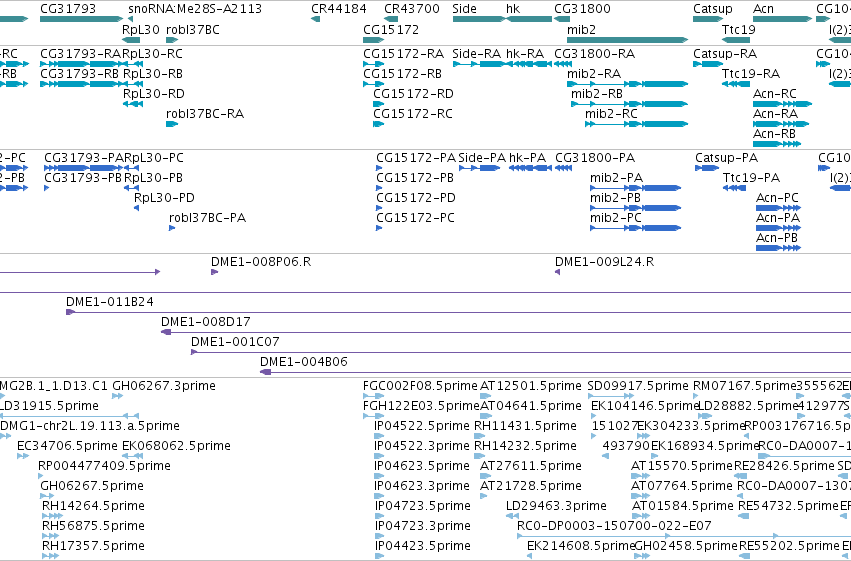This screenshot has height=561, width=851.
Task: Click transcript RpL30-RD
Action: tap(154, 93)
